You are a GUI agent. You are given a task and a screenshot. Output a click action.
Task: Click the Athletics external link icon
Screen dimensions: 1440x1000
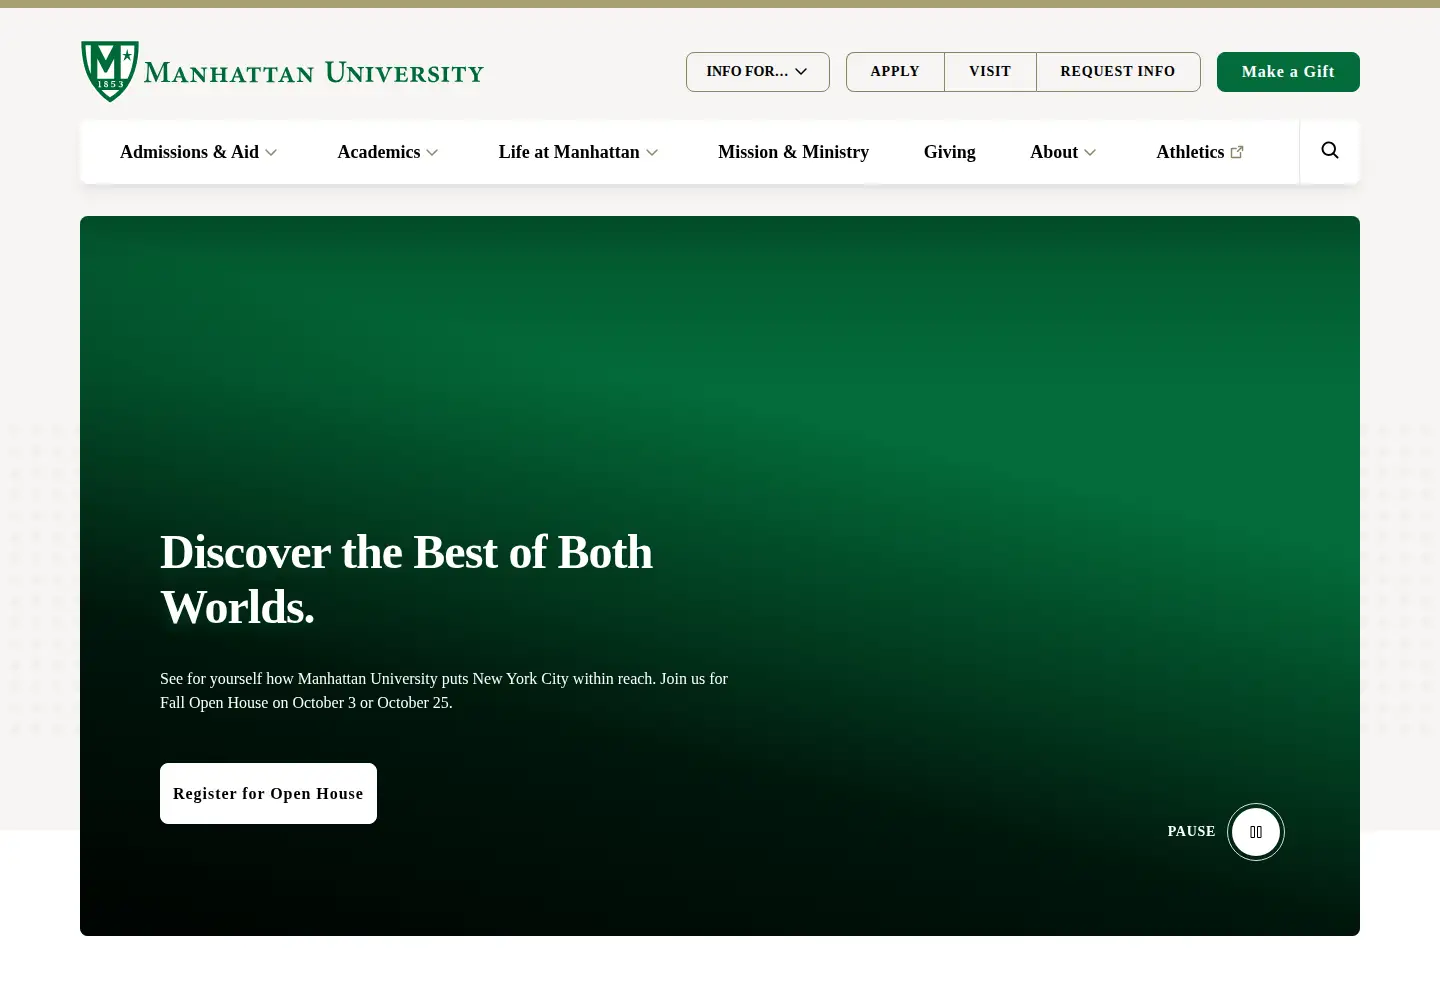(x=1237, y=152)
